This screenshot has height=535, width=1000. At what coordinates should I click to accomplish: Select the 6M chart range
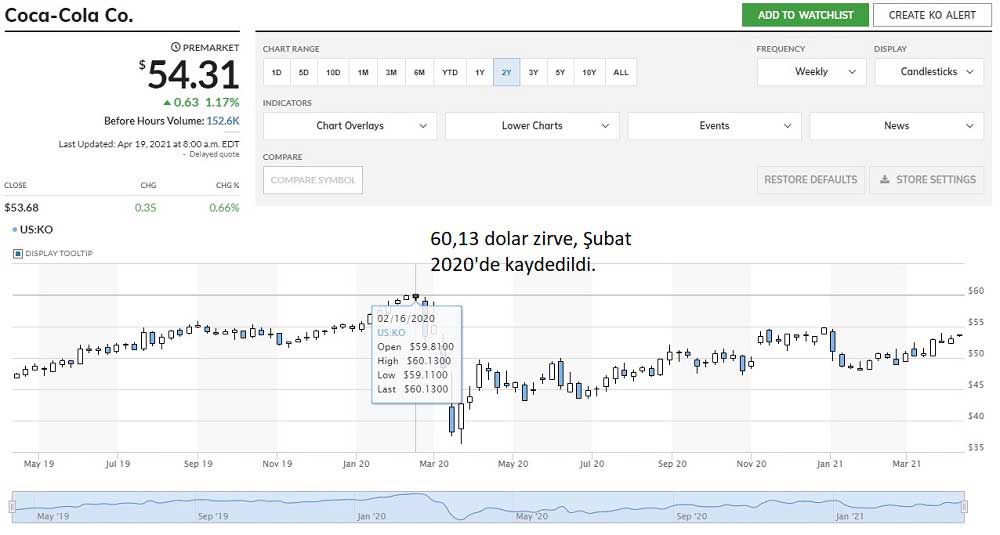pos(419,72)
